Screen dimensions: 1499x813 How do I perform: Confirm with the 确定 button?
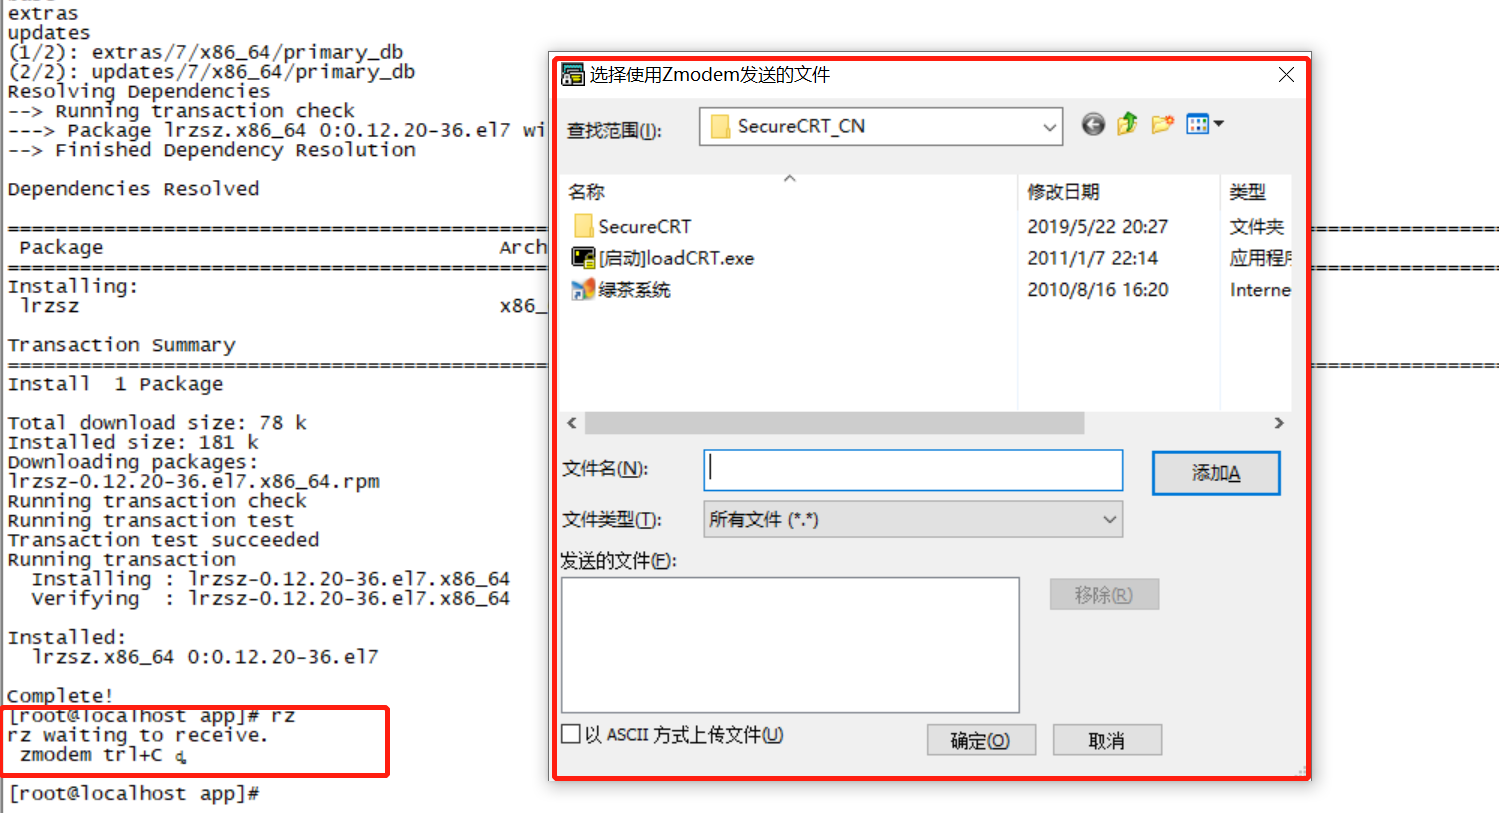(x=981, y=740)
